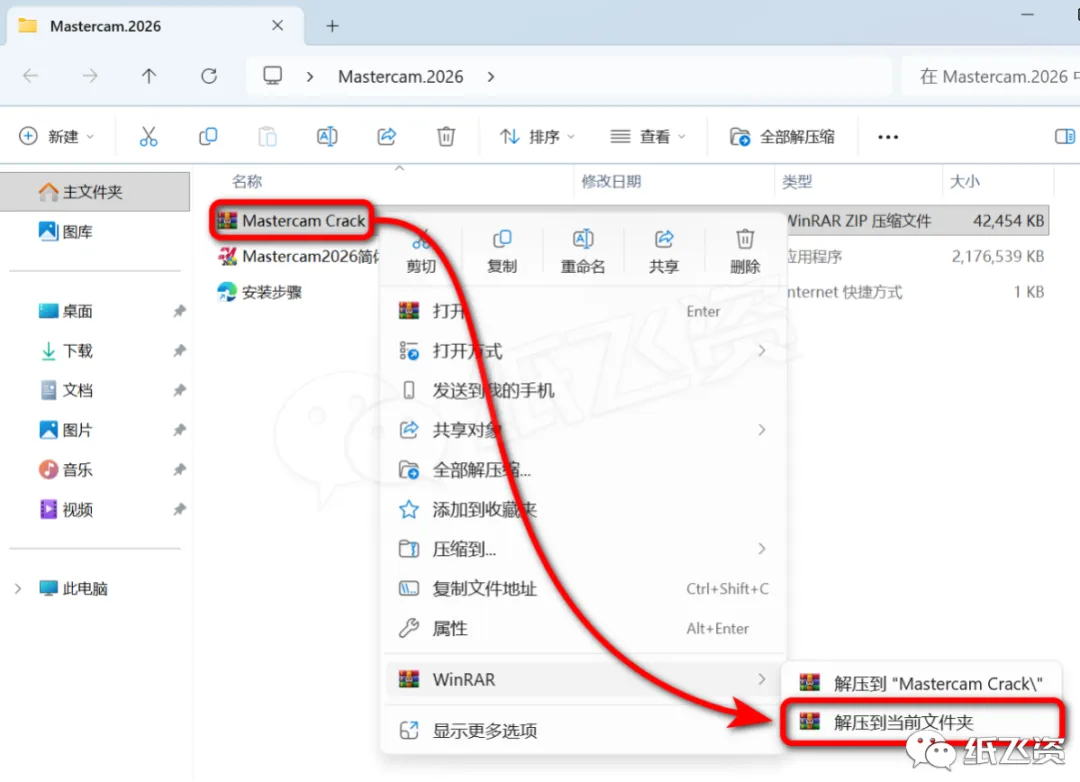Select 属性 in context menu

tap(584, 628)
